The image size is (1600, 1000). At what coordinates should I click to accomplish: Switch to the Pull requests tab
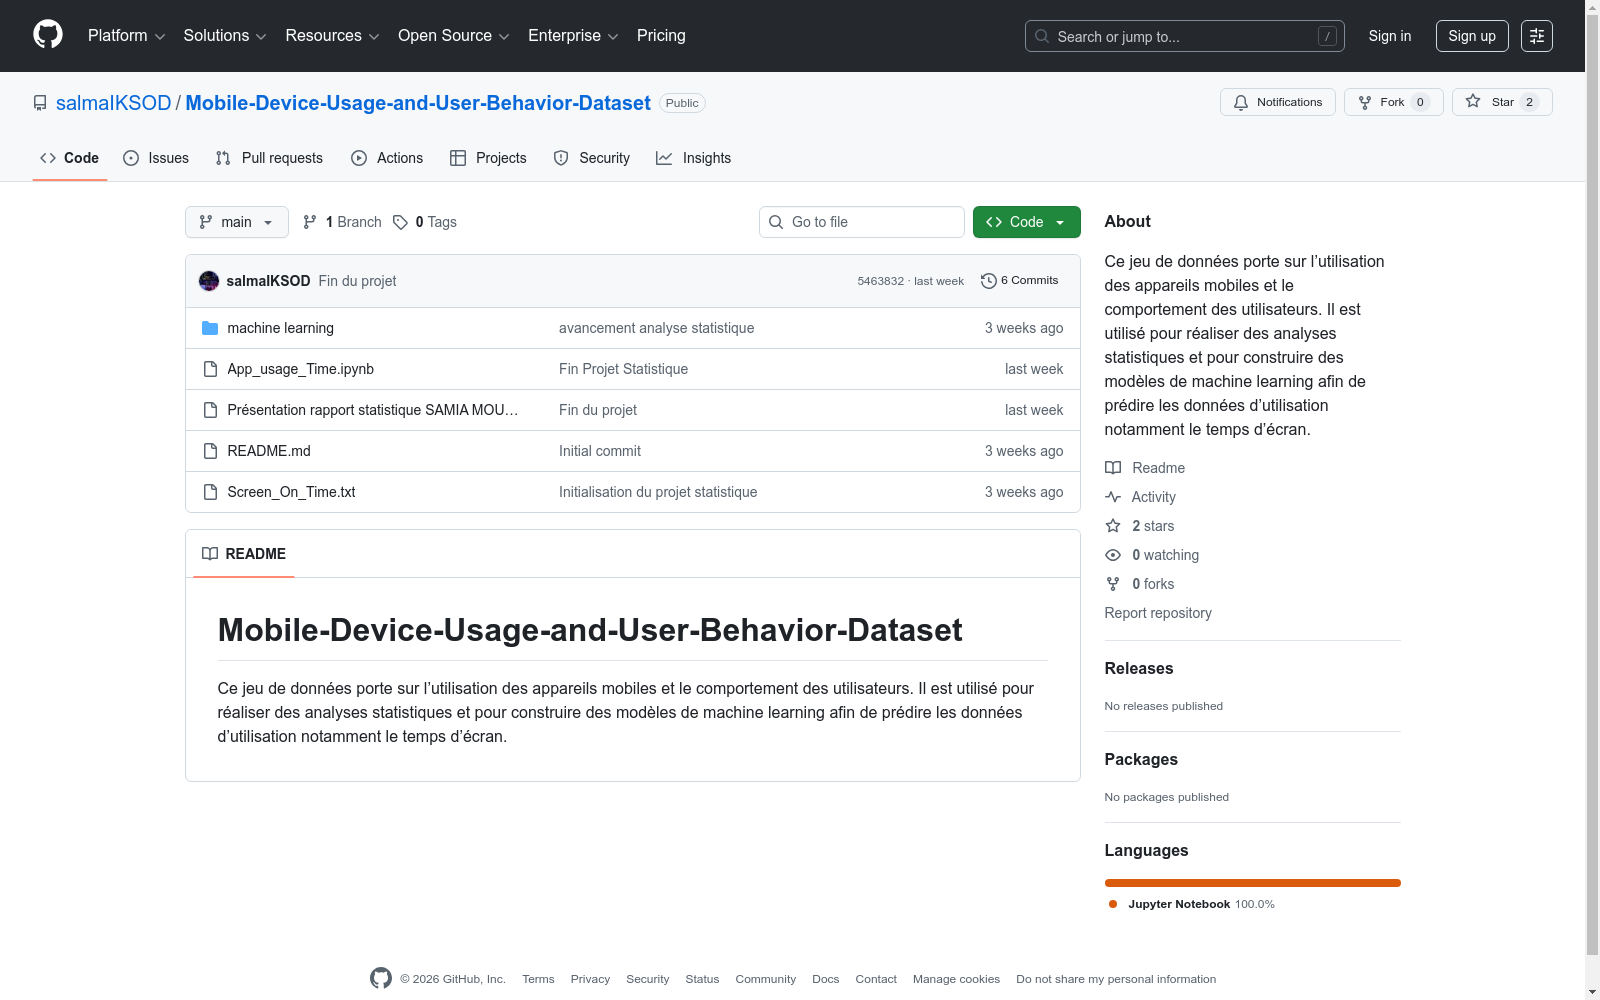(269, 158)
